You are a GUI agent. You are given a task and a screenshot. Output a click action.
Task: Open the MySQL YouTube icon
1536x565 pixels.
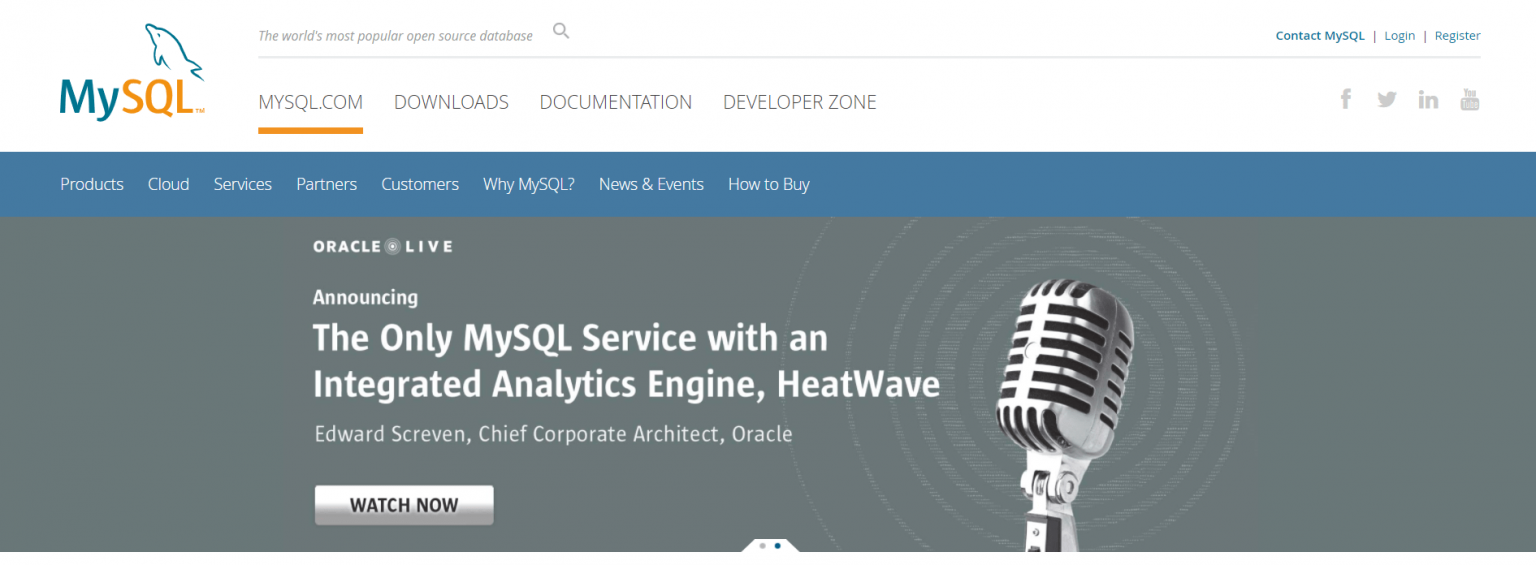(x=1469, y=99)
